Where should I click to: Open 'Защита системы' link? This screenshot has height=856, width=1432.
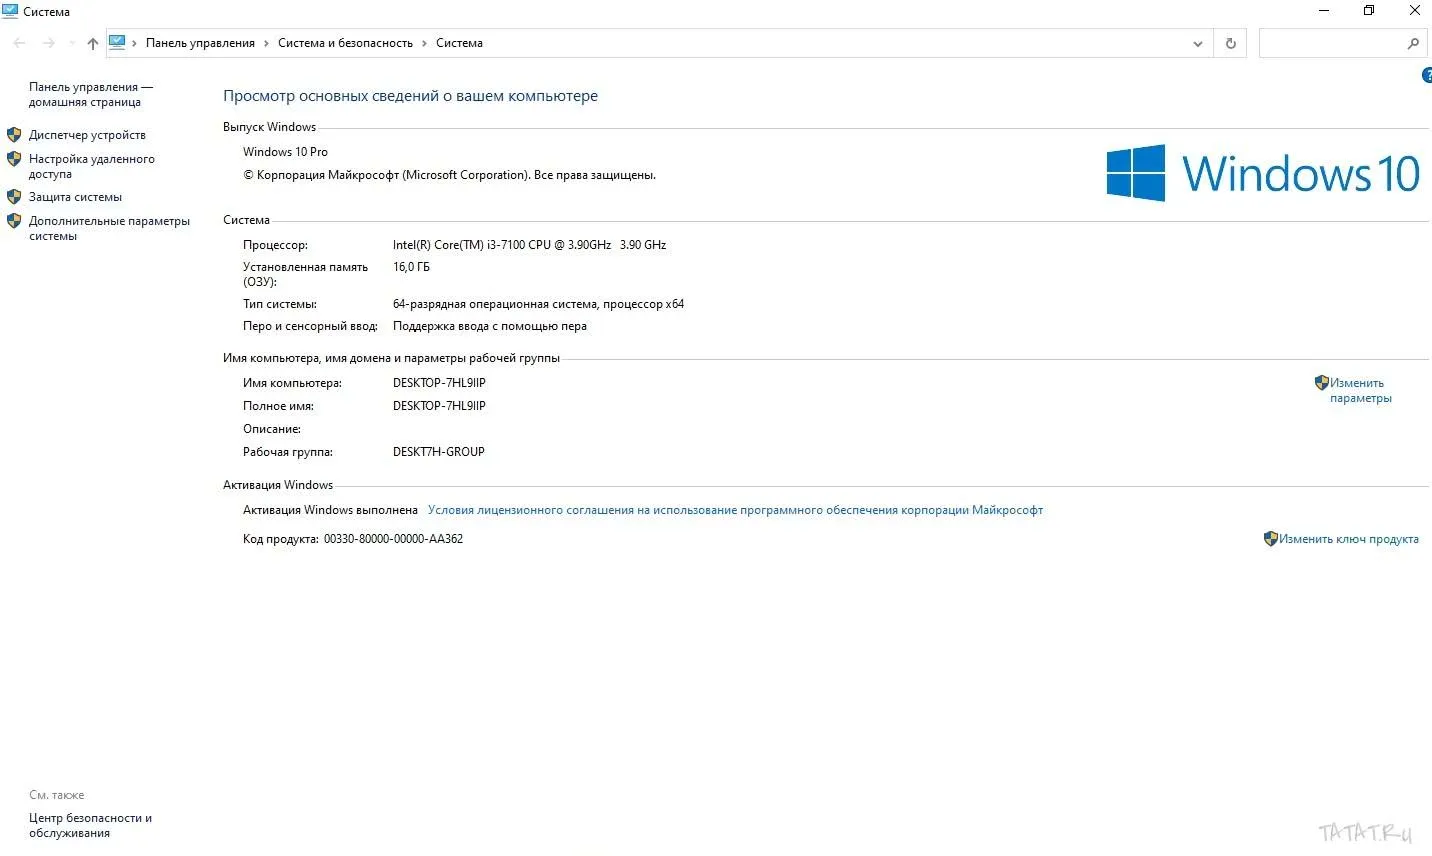(x=75, y=197)
